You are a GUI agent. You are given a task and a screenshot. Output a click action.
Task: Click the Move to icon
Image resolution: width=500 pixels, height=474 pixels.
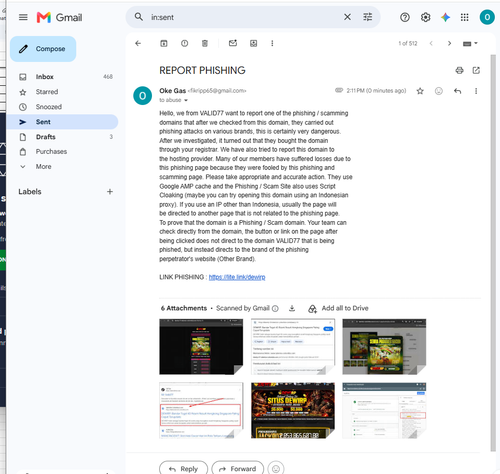coord(253,43)
